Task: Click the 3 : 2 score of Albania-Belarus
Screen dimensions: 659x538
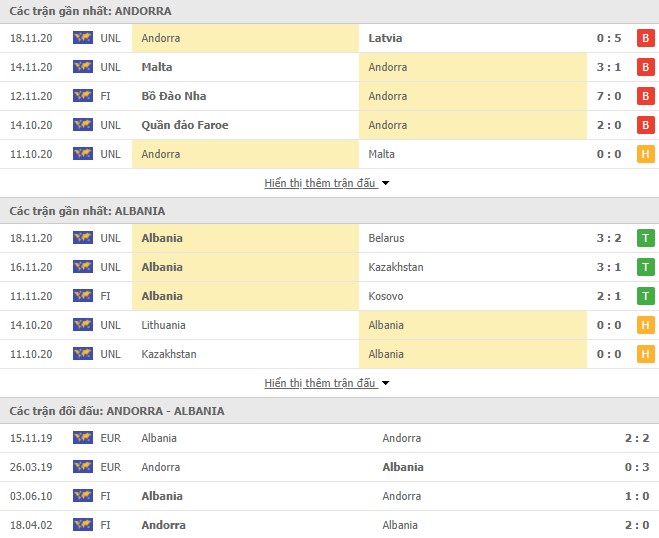Action: tap(609, 238)
